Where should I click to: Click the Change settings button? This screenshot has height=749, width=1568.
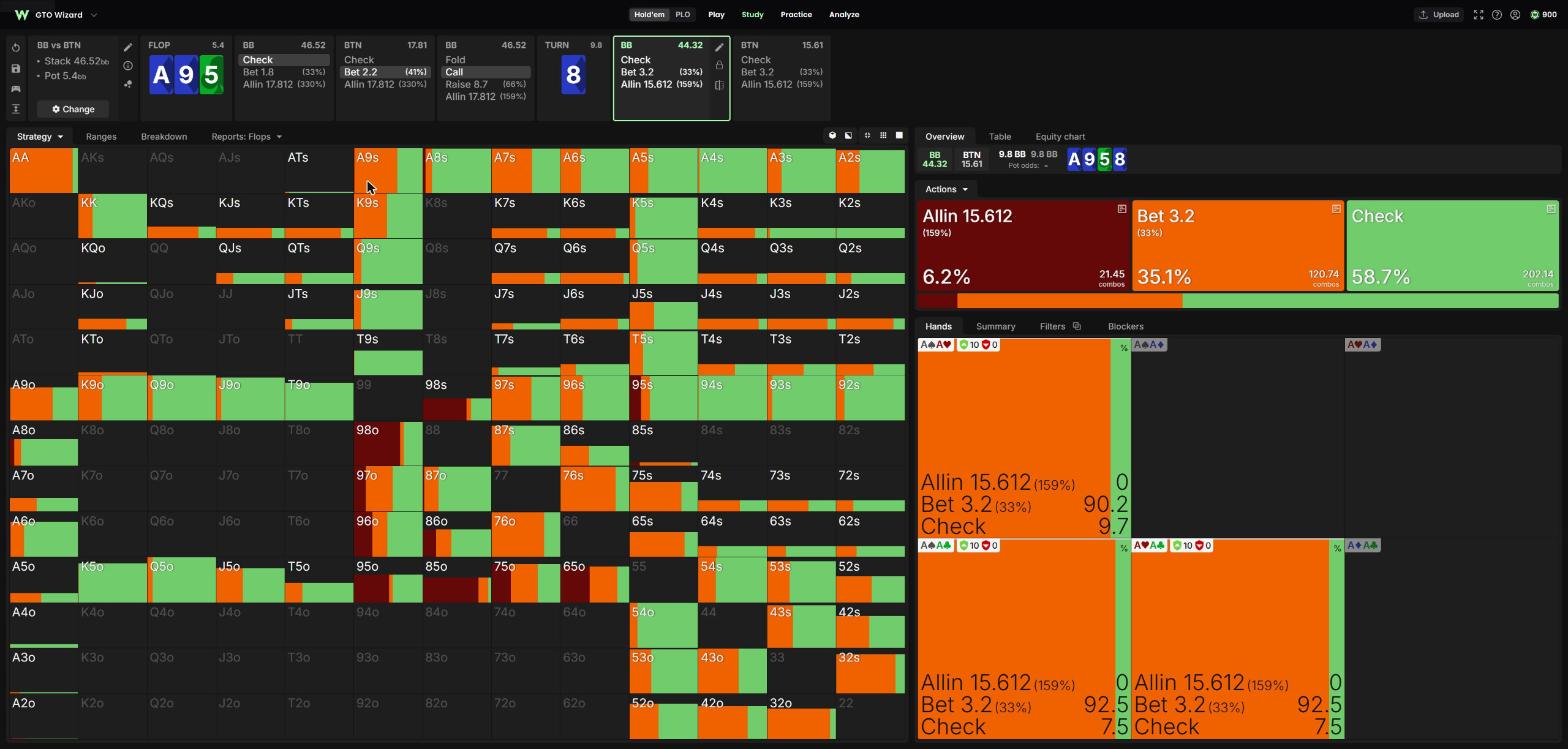[73, 109]
